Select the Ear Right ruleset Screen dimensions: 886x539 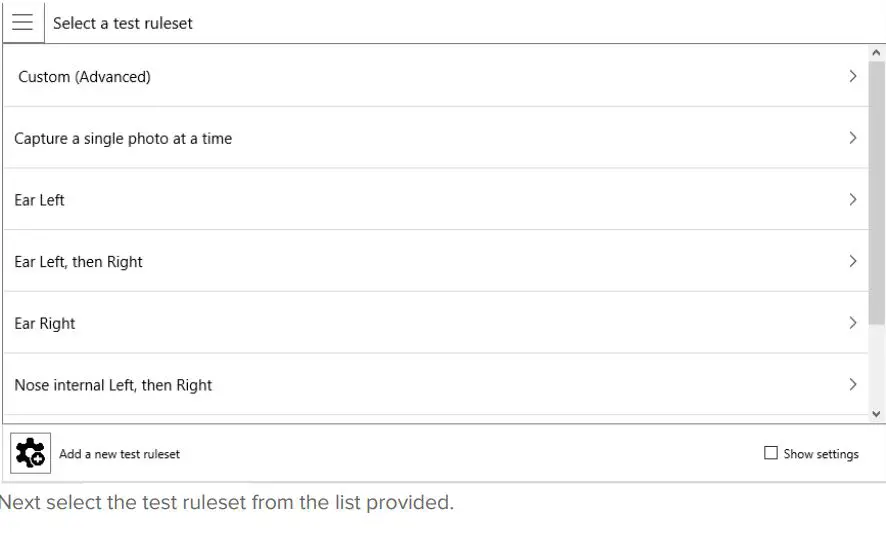coord(45,324)
